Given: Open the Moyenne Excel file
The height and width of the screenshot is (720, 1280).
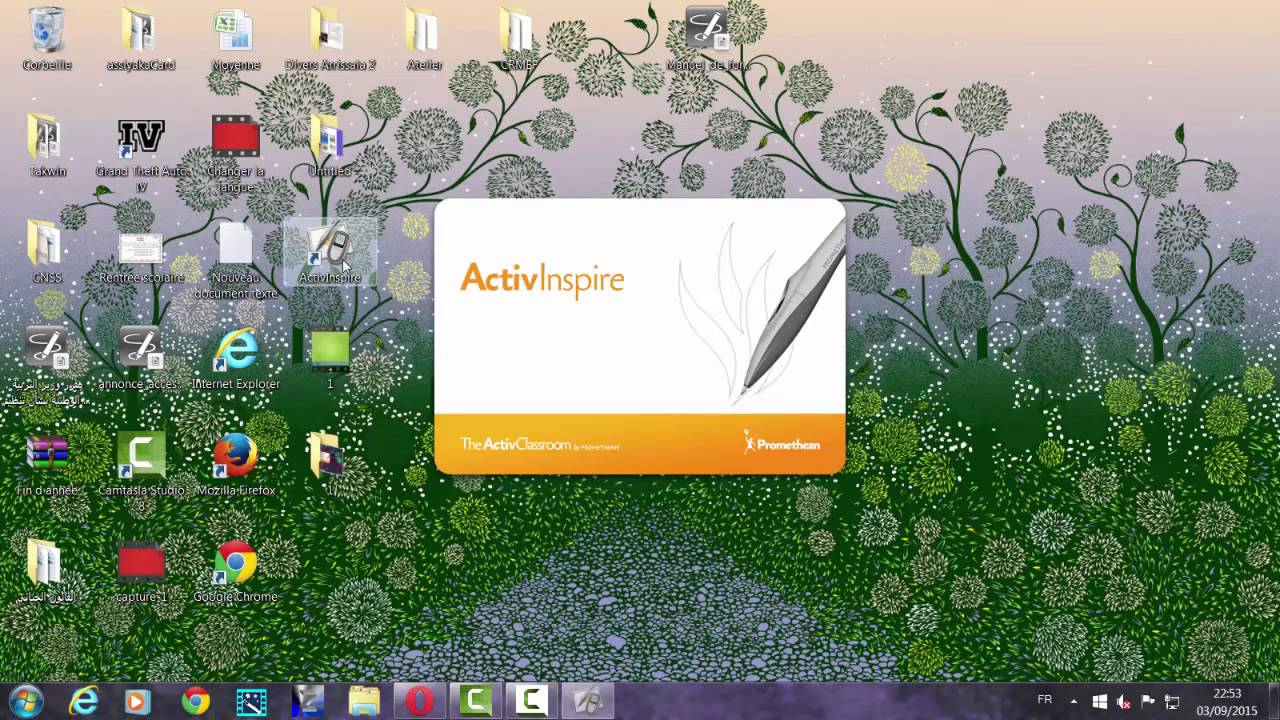Looking at the screenshot, I should click(236, 38).
